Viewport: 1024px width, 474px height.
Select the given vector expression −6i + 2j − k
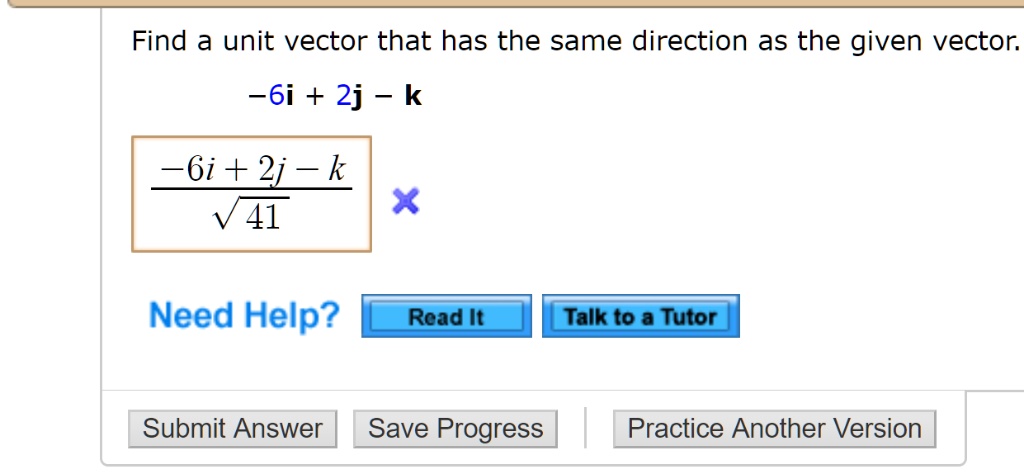click(335, 97)
